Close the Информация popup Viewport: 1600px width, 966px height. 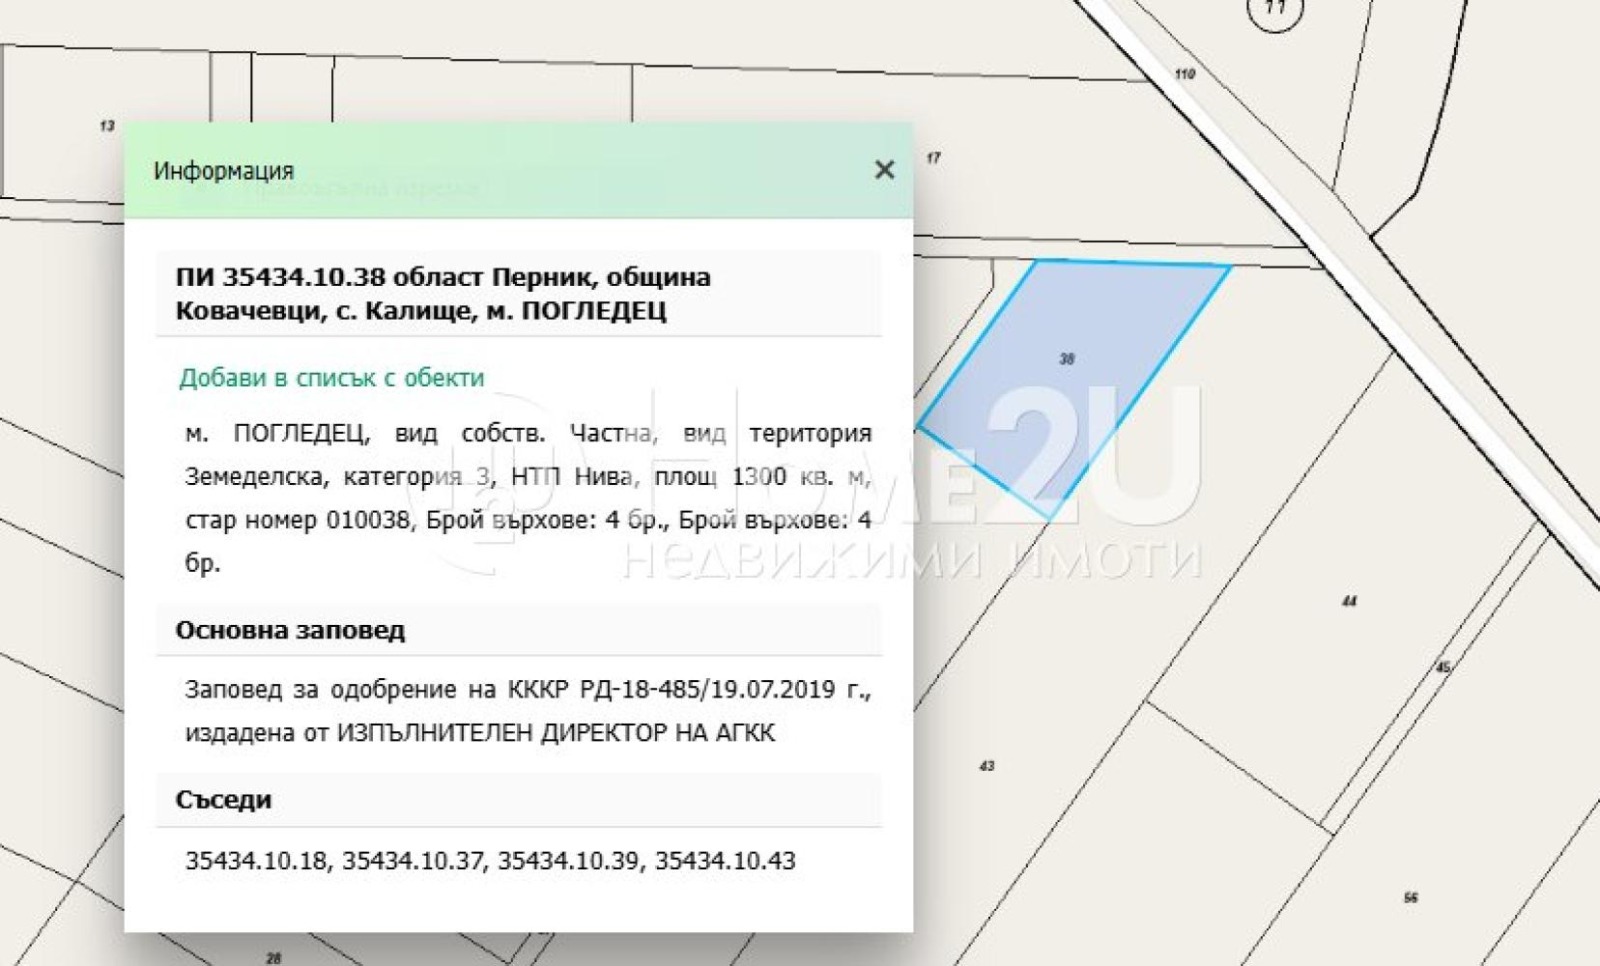pos(884,170)
